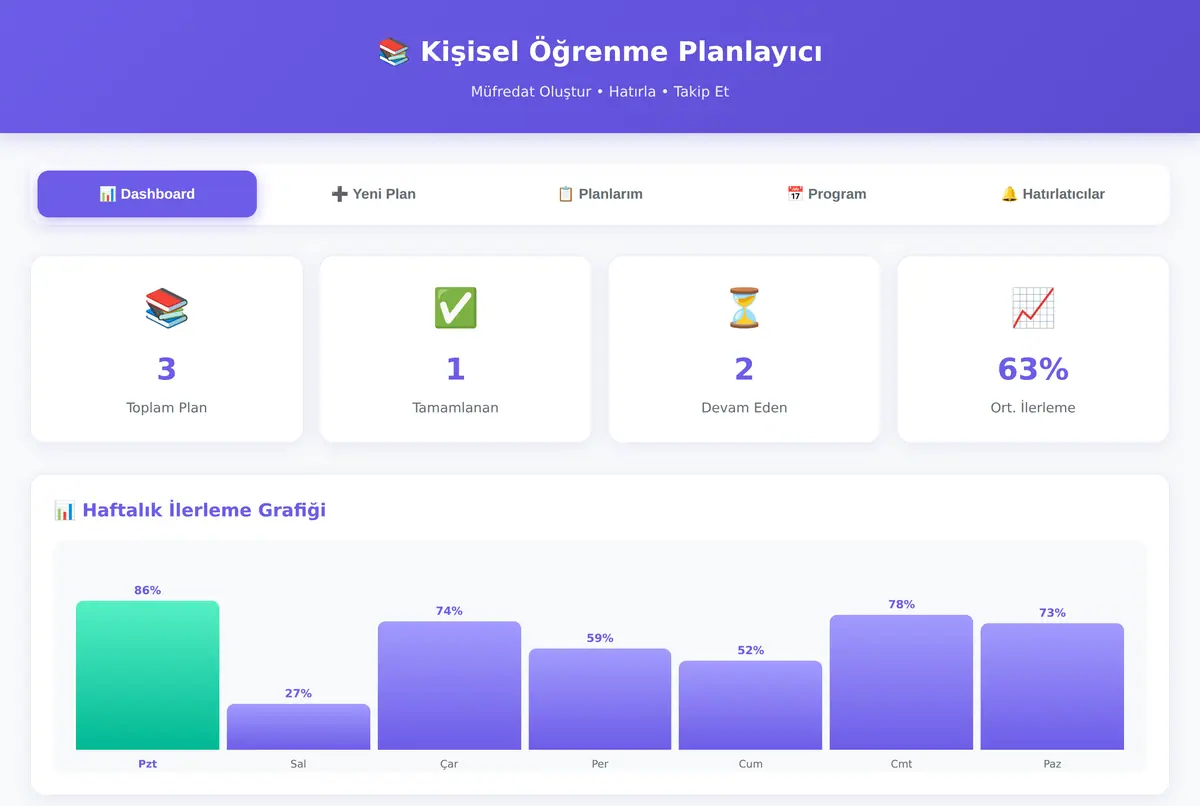1200x806 pixels.
Task: Click the green checkmark icon on Tamamlanan card
Action: [x=455, y=308]
